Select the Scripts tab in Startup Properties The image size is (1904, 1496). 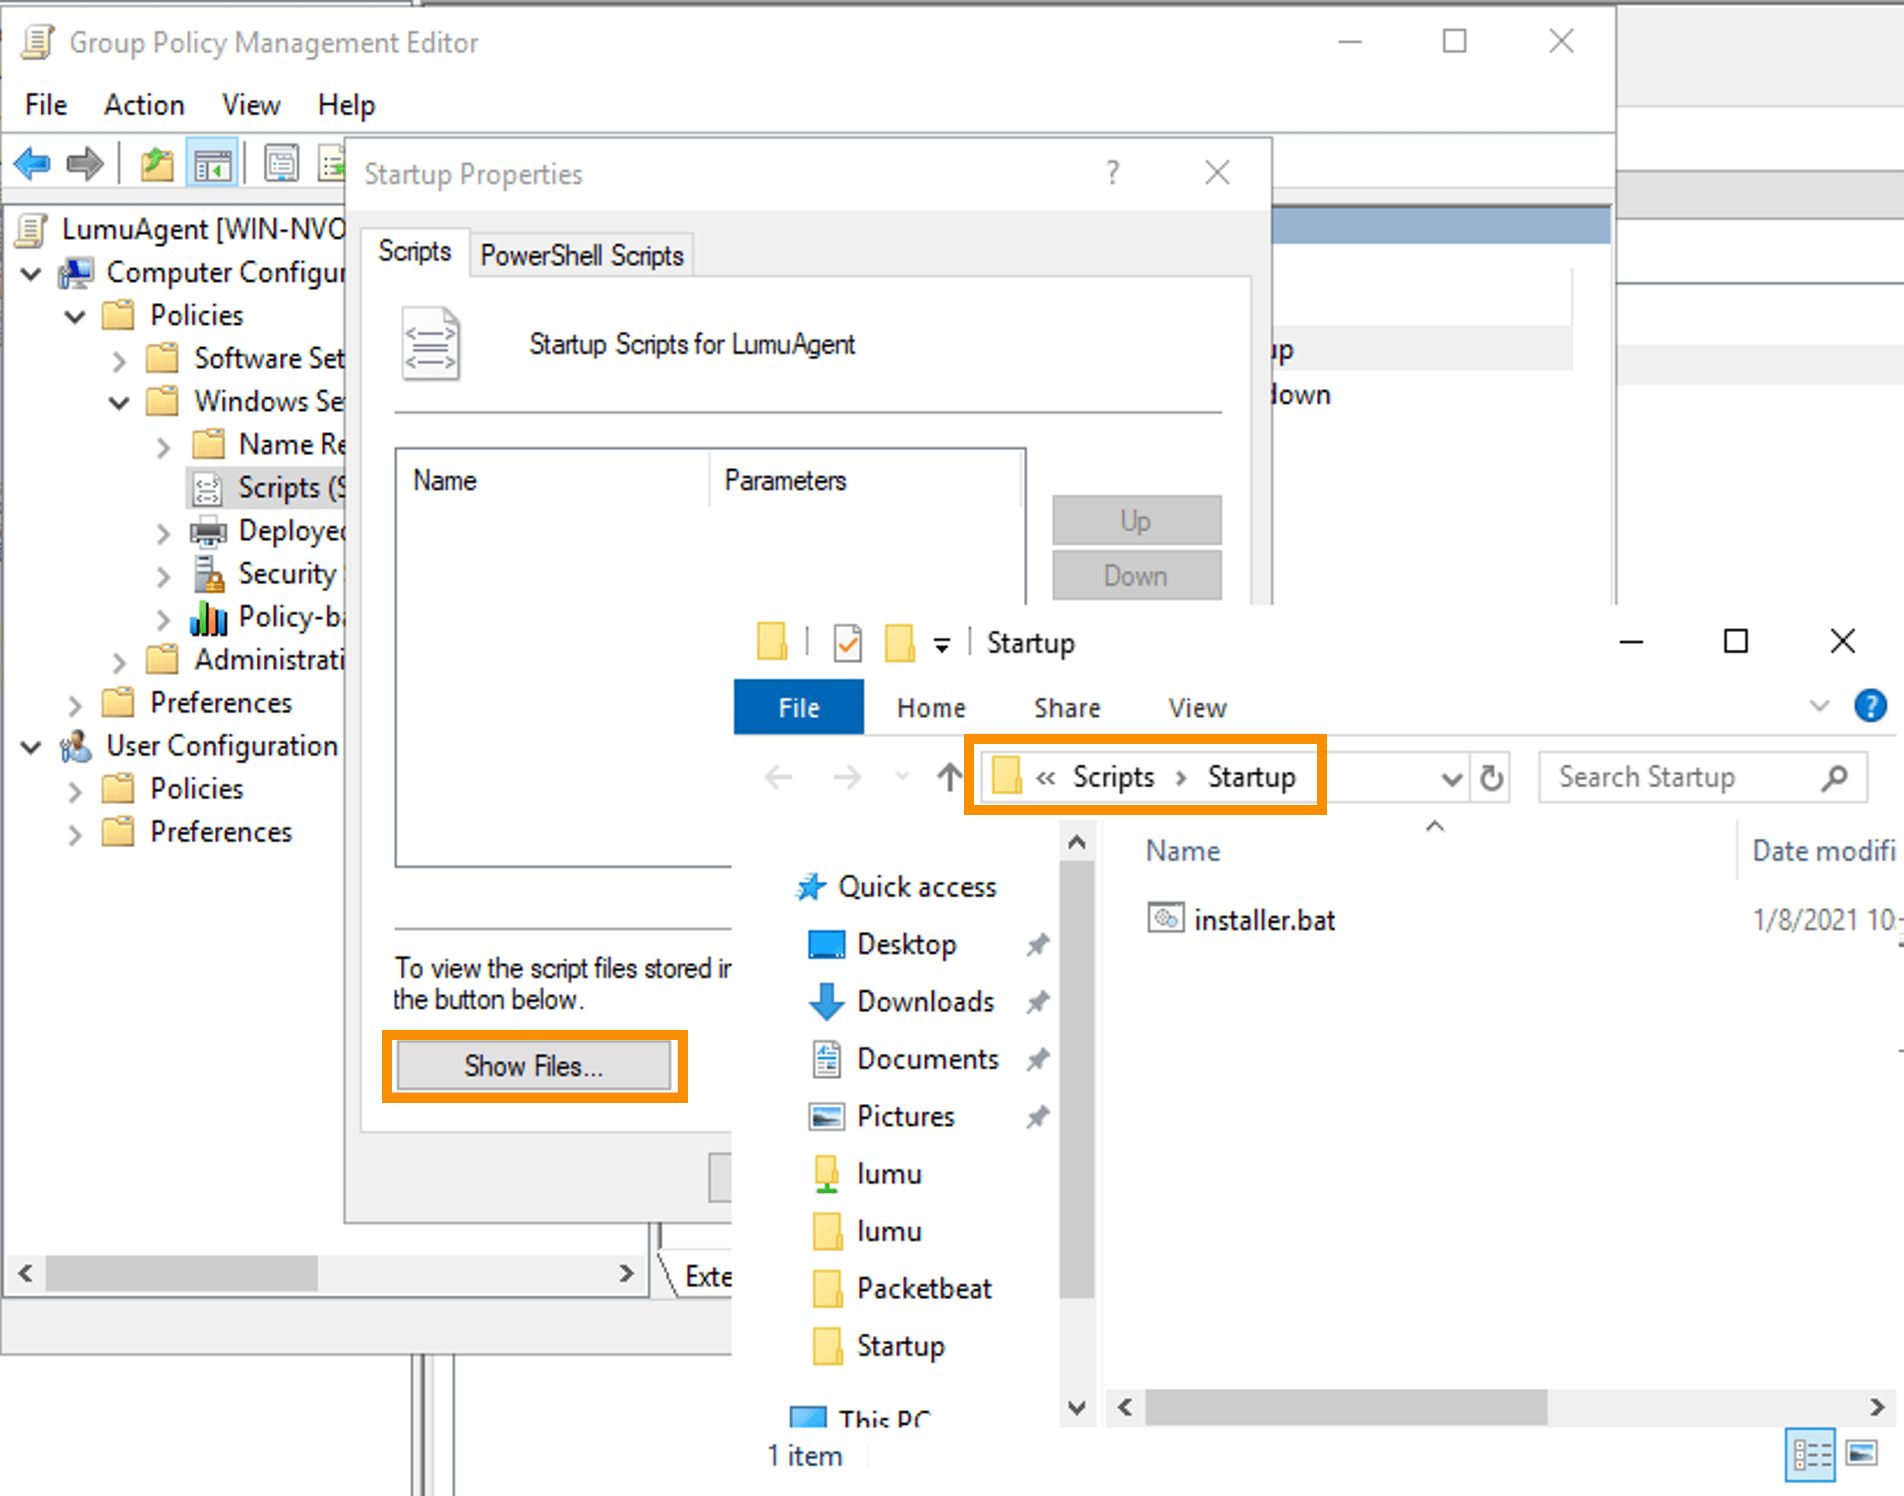click(x=414, y=252)
